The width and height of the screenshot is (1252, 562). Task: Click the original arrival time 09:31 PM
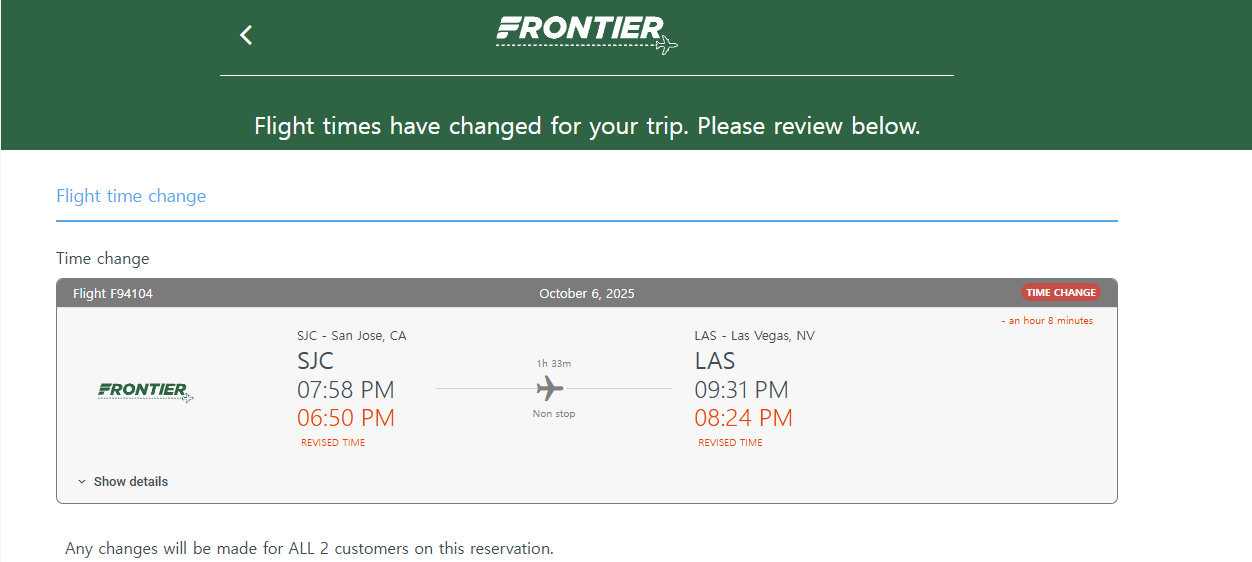point(742,390)
